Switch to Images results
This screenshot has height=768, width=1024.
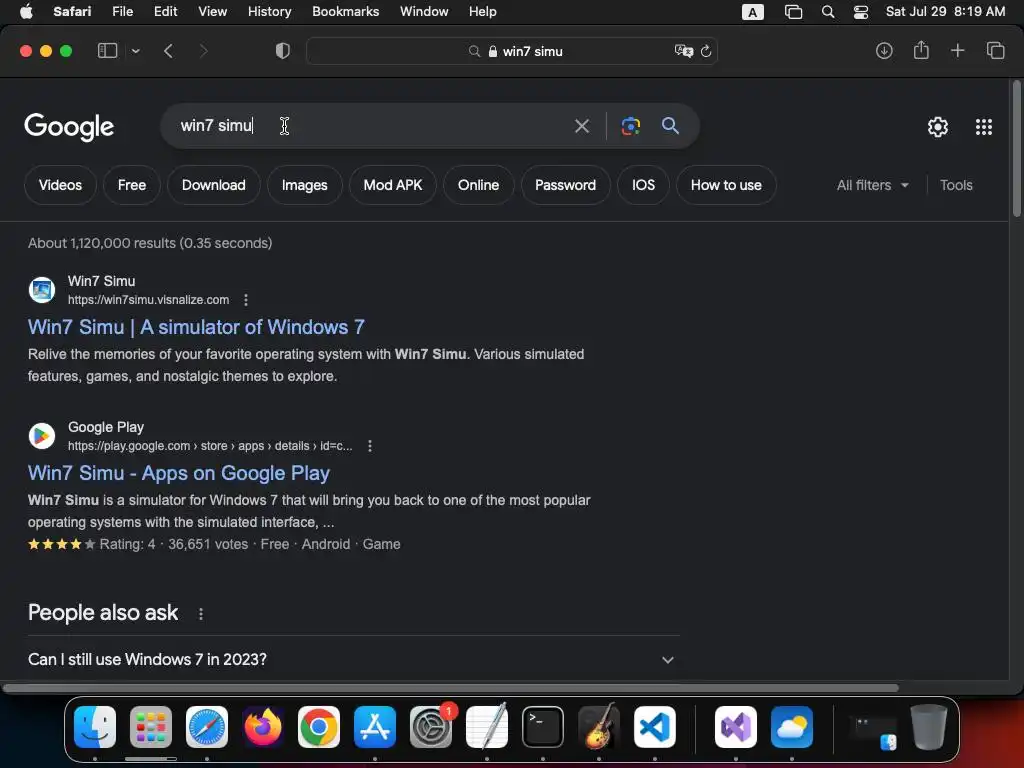click(x=304, y=185)
